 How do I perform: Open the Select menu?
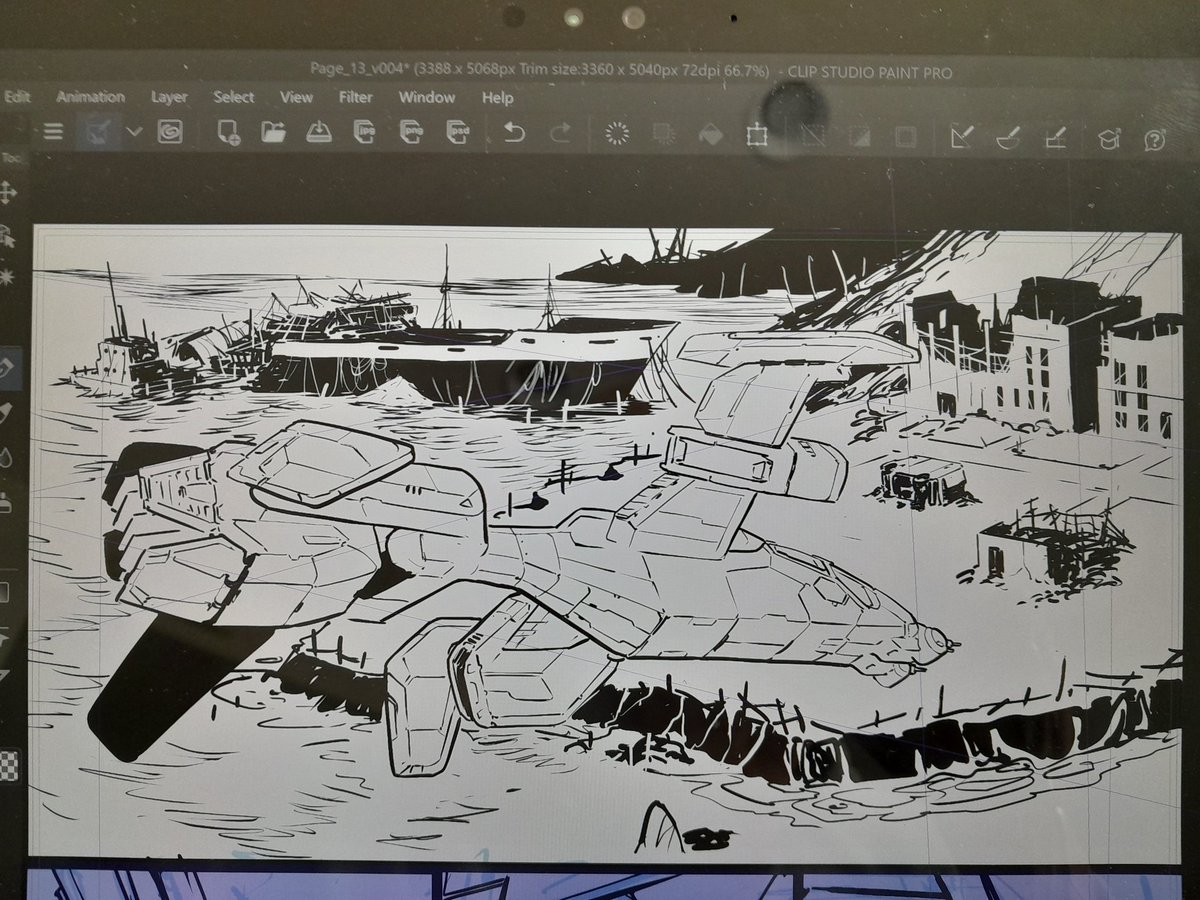[234, 97]
